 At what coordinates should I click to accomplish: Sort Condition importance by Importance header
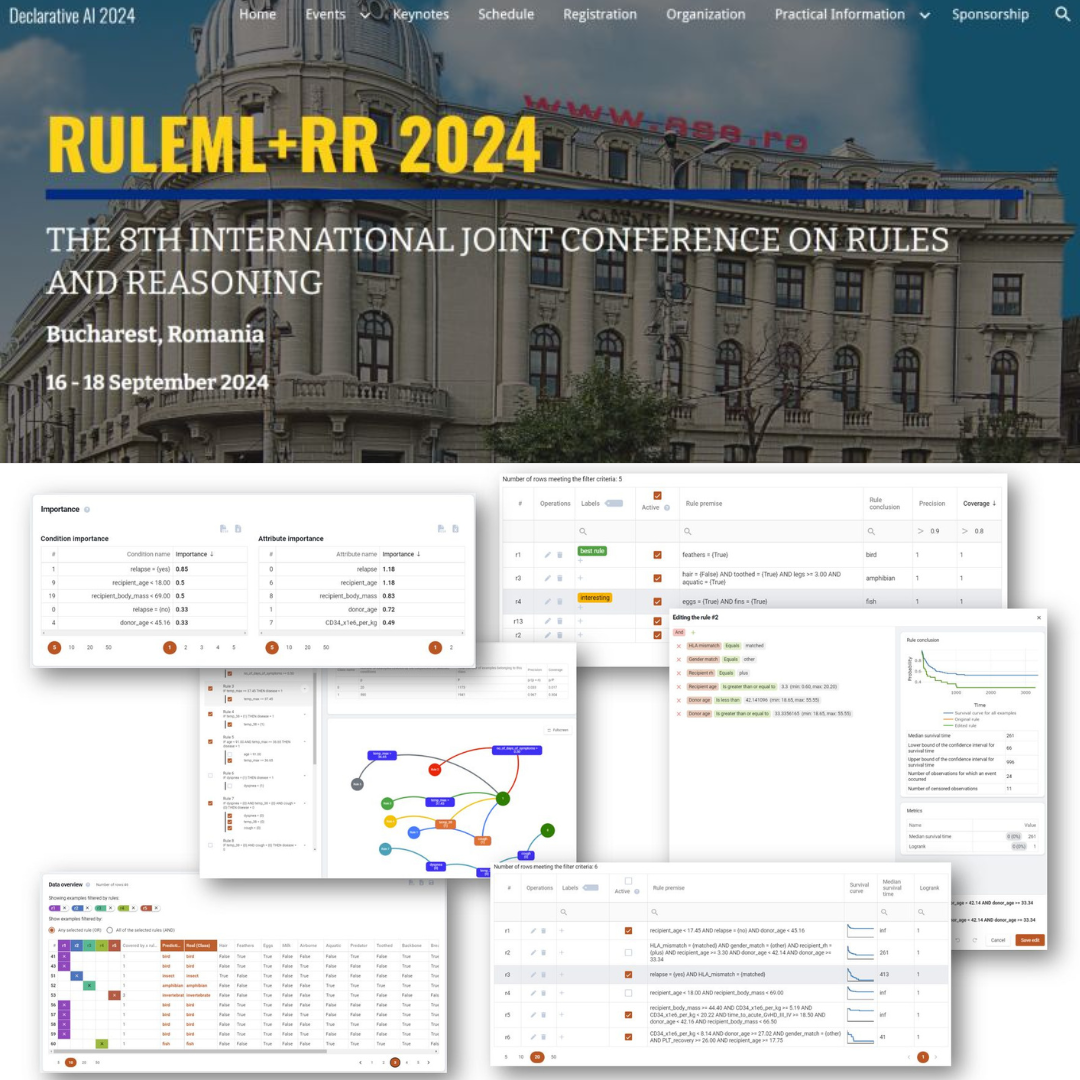coord(194,554)
